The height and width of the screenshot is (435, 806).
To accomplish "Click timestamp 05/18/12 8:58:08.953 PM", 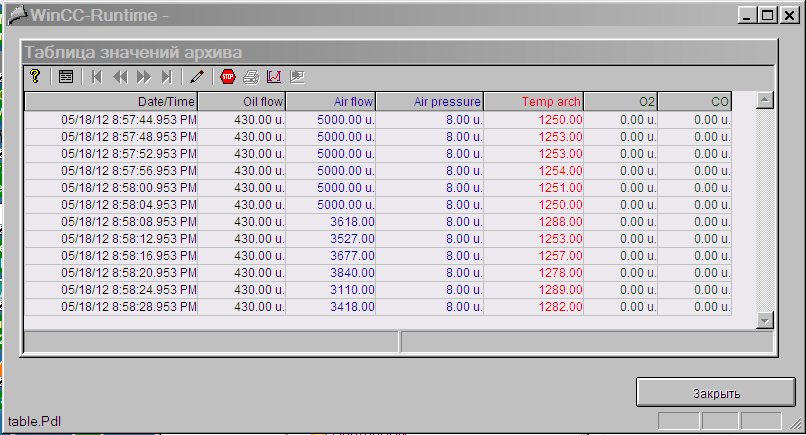I will coord(129,222).
